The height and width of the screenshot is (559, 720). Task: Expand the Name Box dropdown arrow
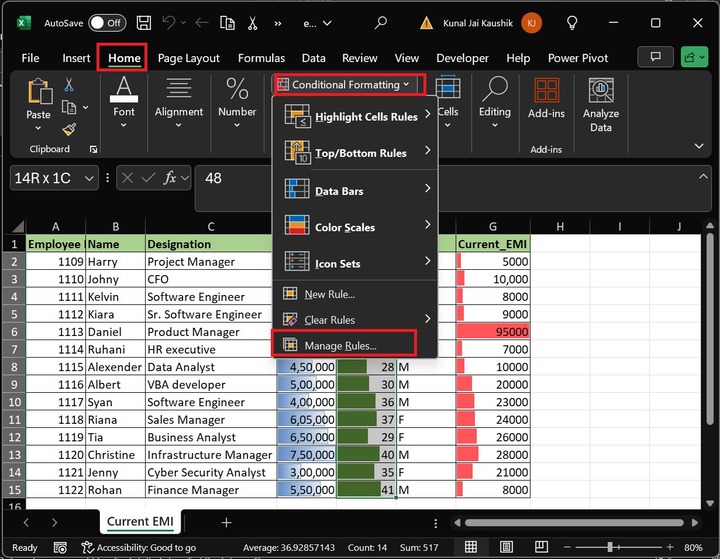[90, 178]
